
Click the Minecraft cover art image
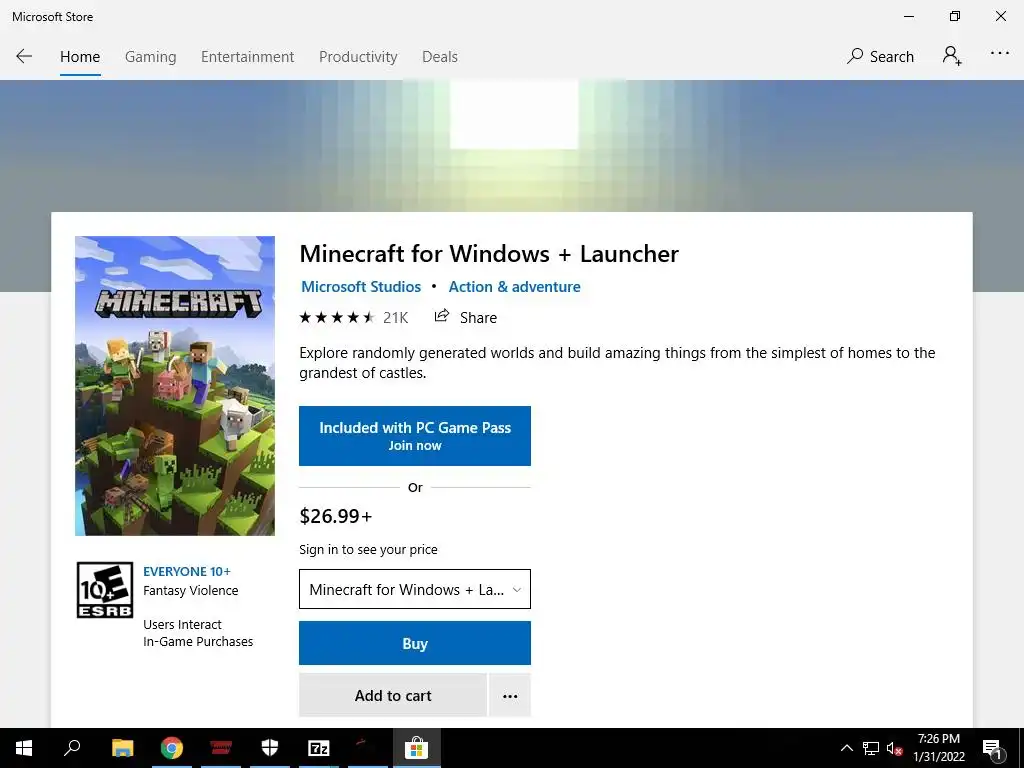(x=175, y=386)
